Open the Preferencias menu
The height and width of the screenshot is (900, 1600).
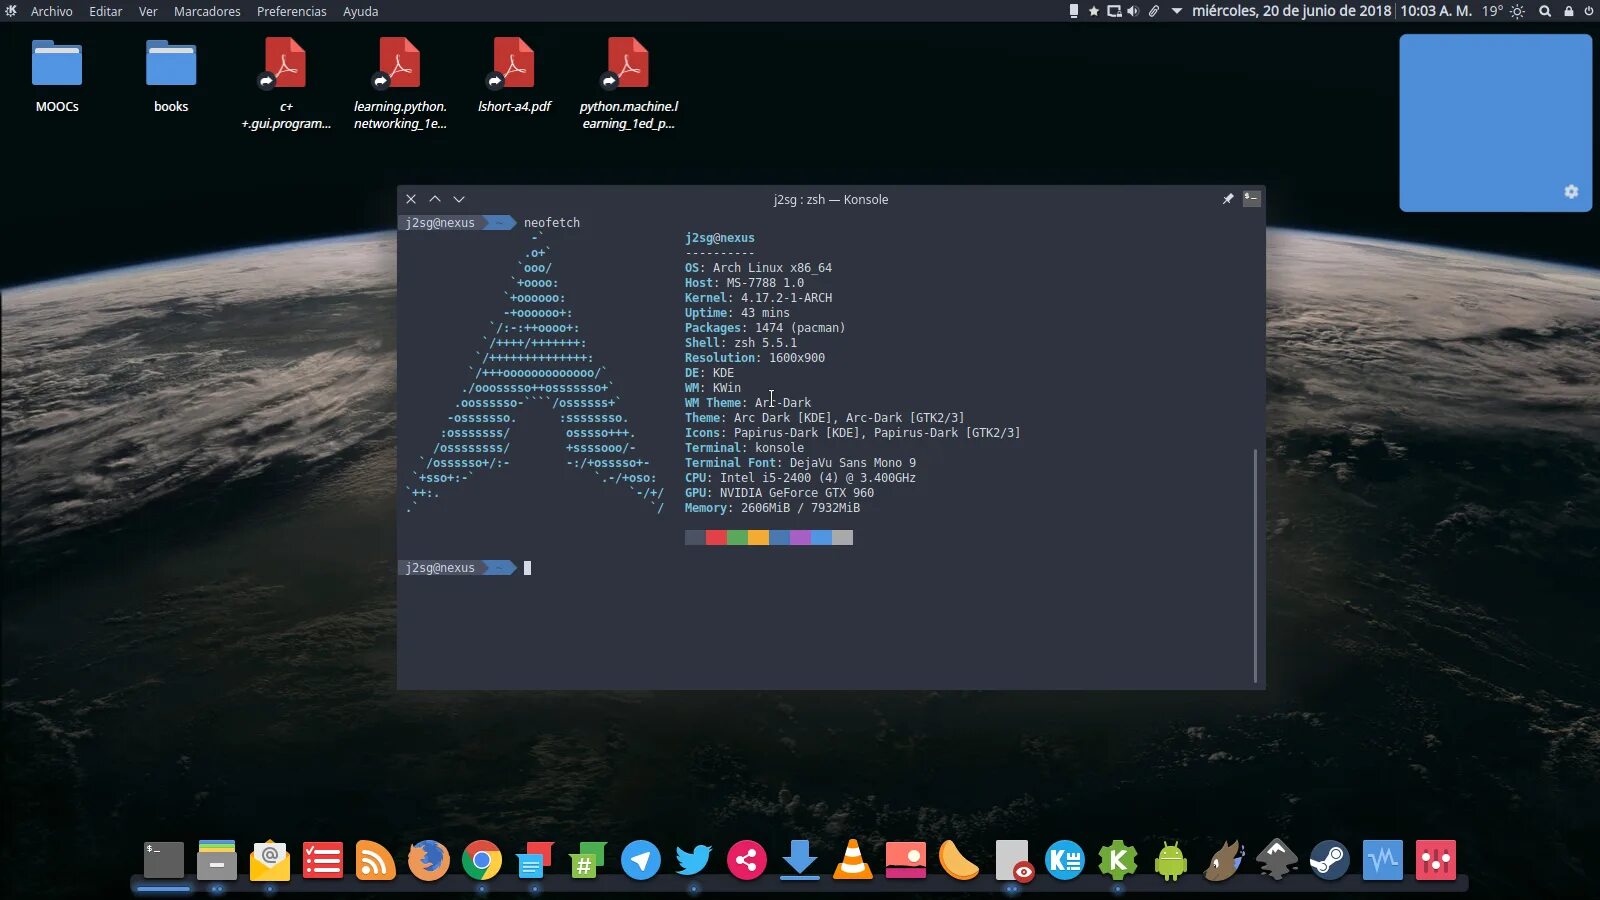point(292,11)
